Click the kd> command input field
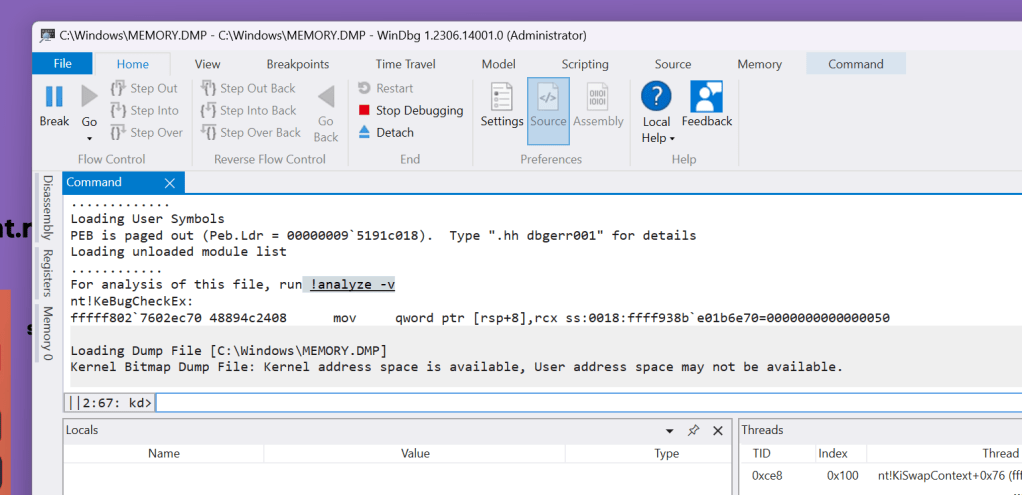Screen dimensions: 1022x495 click(x=589, y=403)
